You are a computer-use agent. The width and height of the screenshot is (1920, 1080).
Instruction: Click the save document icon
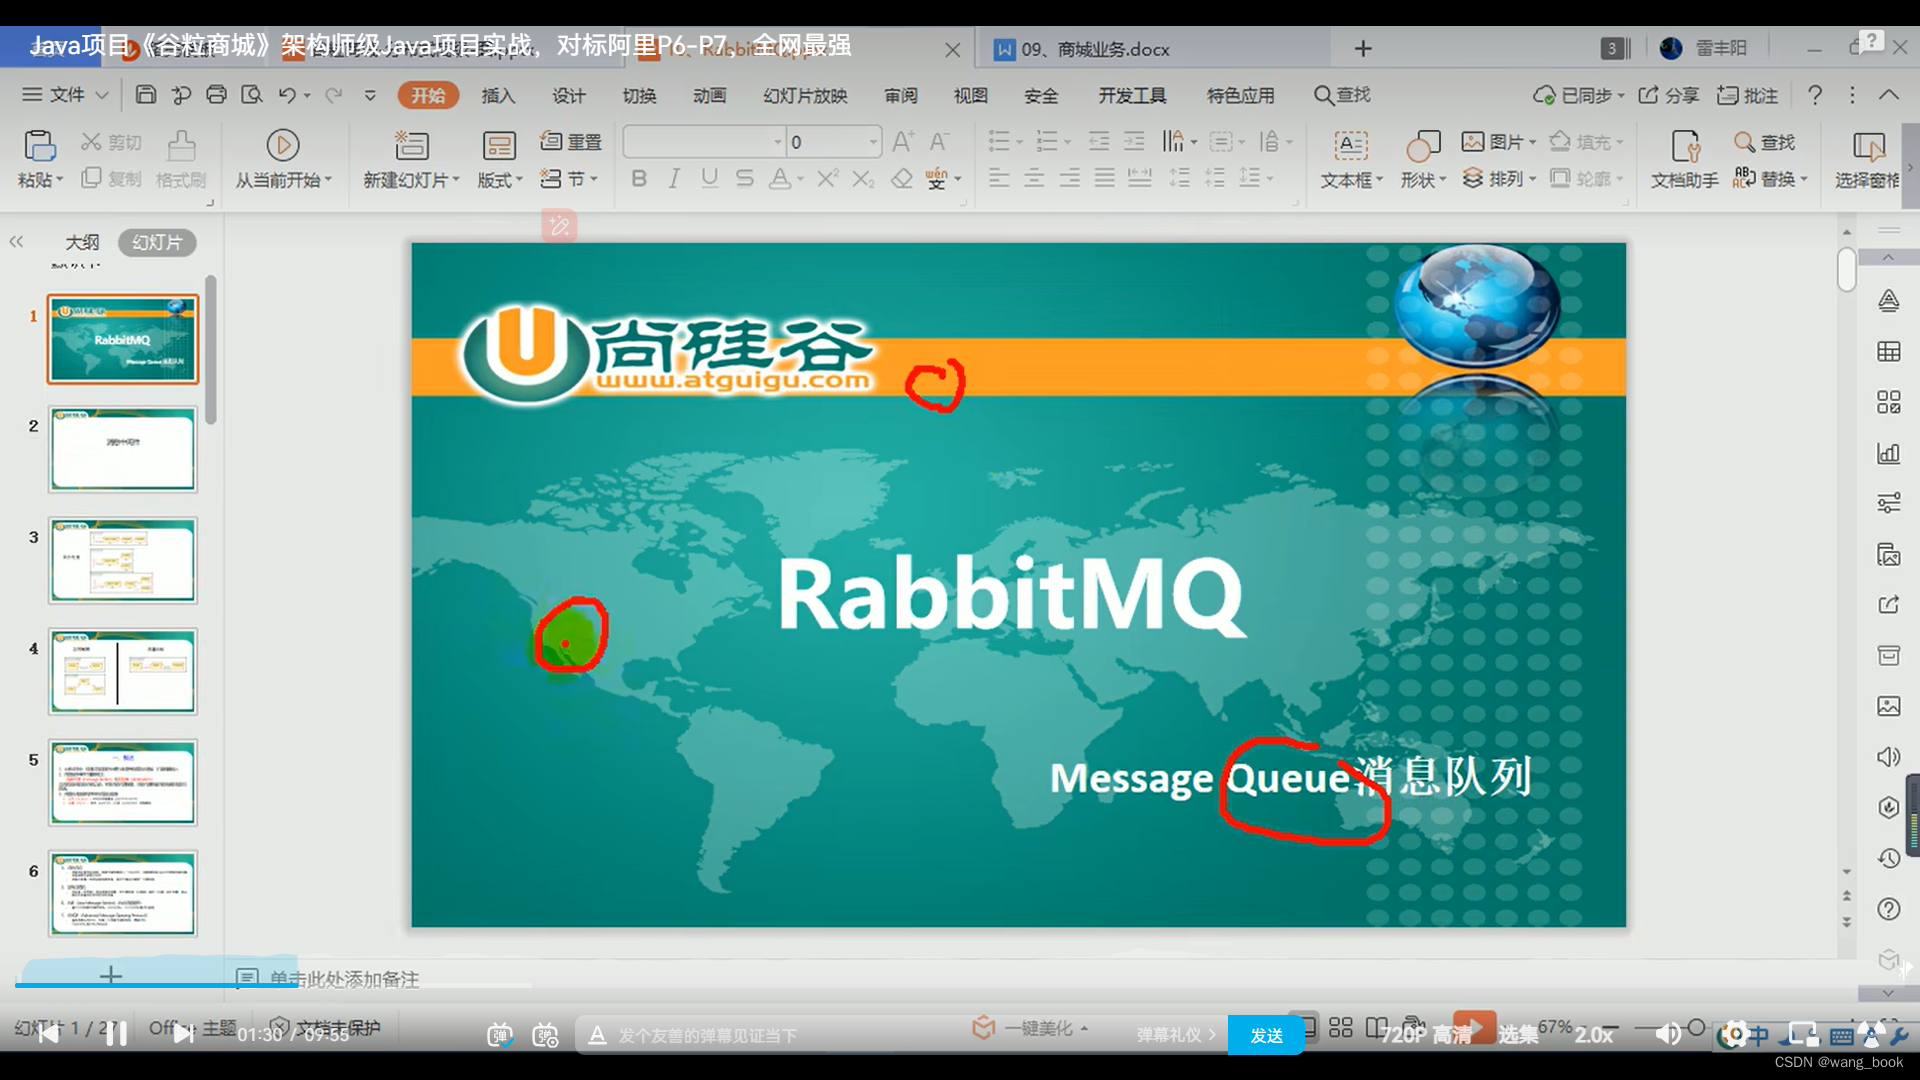coord(146,95)
